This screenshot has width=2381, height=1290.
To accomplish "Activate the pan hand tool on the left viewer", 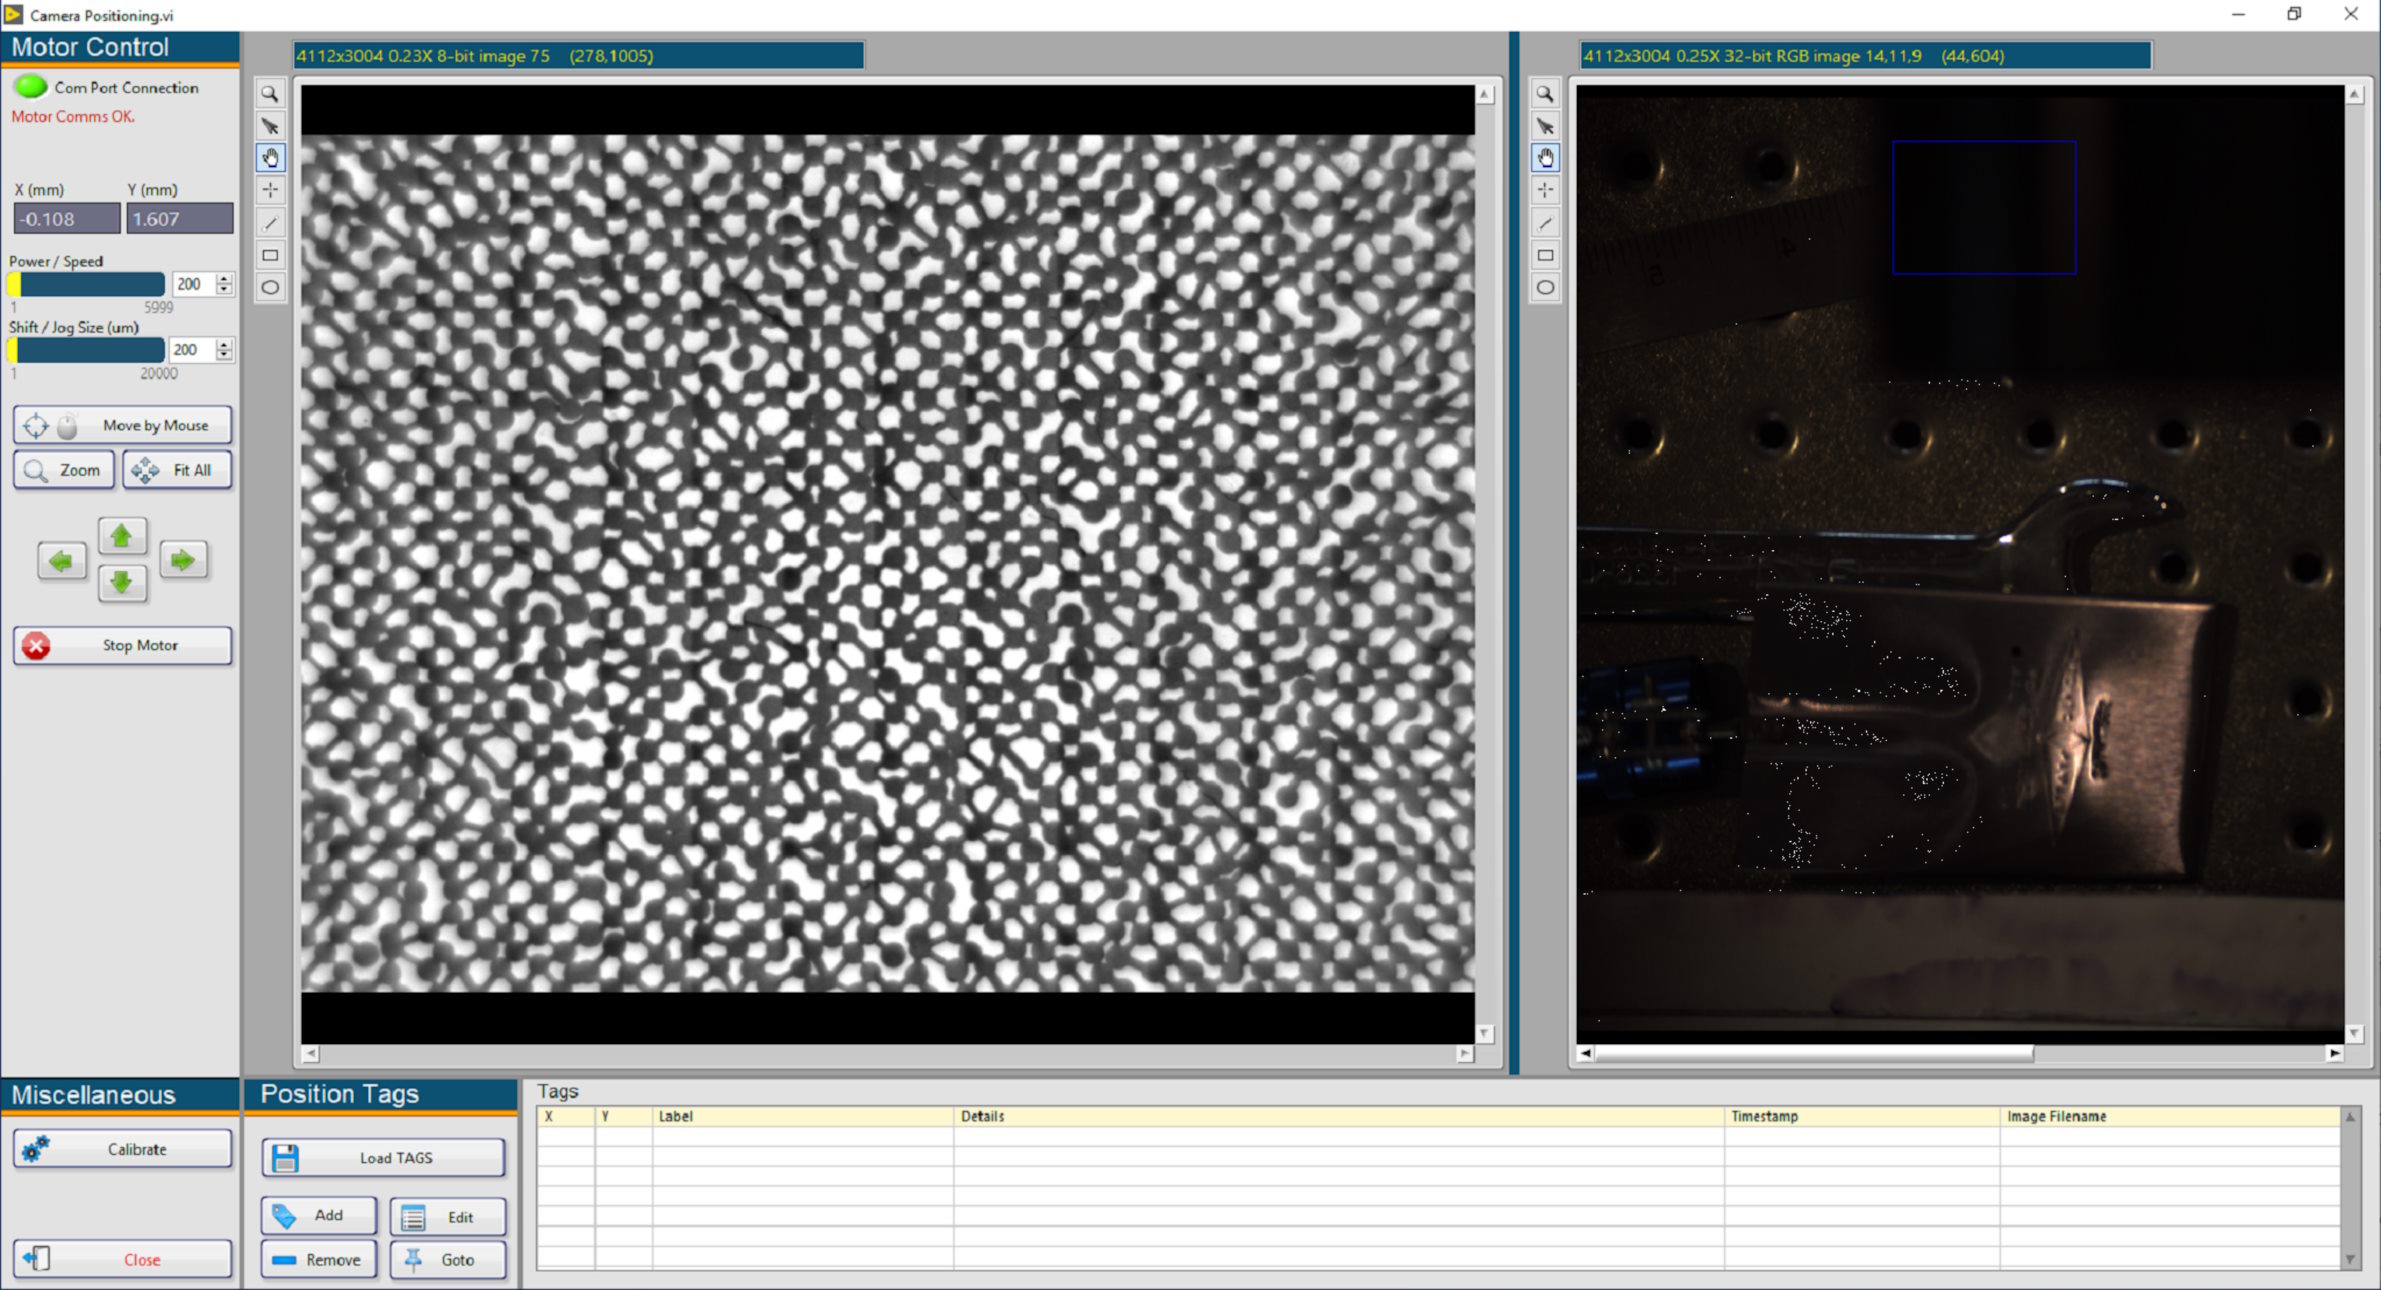I will tap(270, 157).
